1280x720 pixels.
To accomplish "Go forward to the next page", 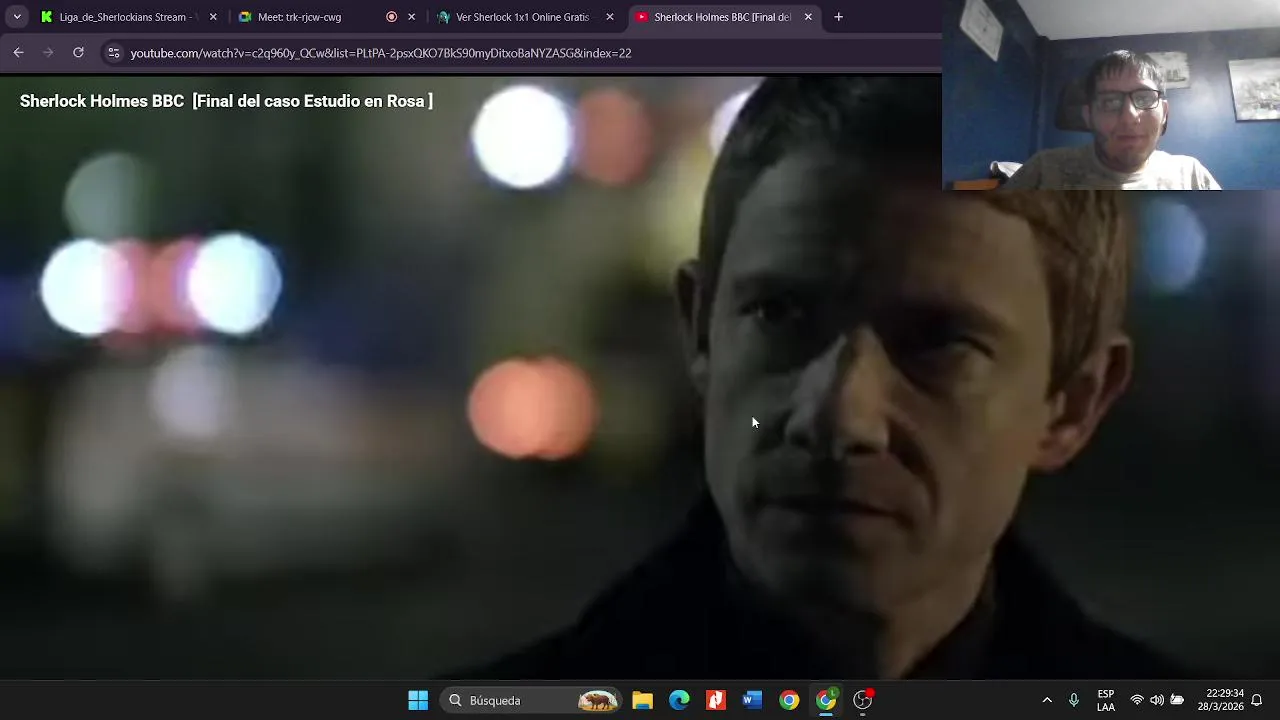I will coord(48,53).
